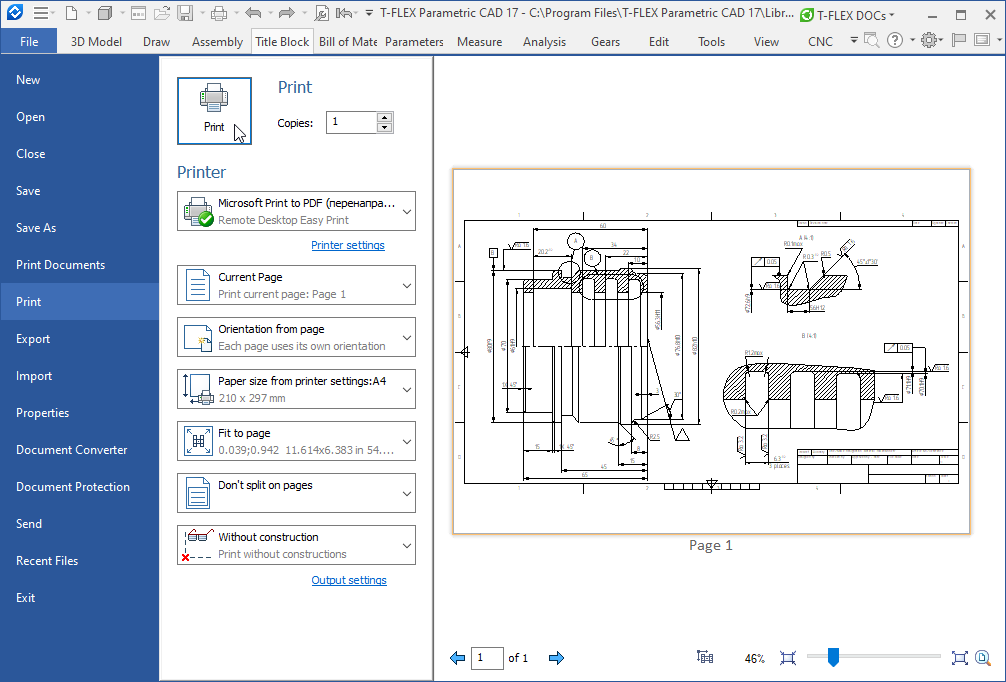
Task: Switch to the Measure tab
Action: [x=479, y=42]
